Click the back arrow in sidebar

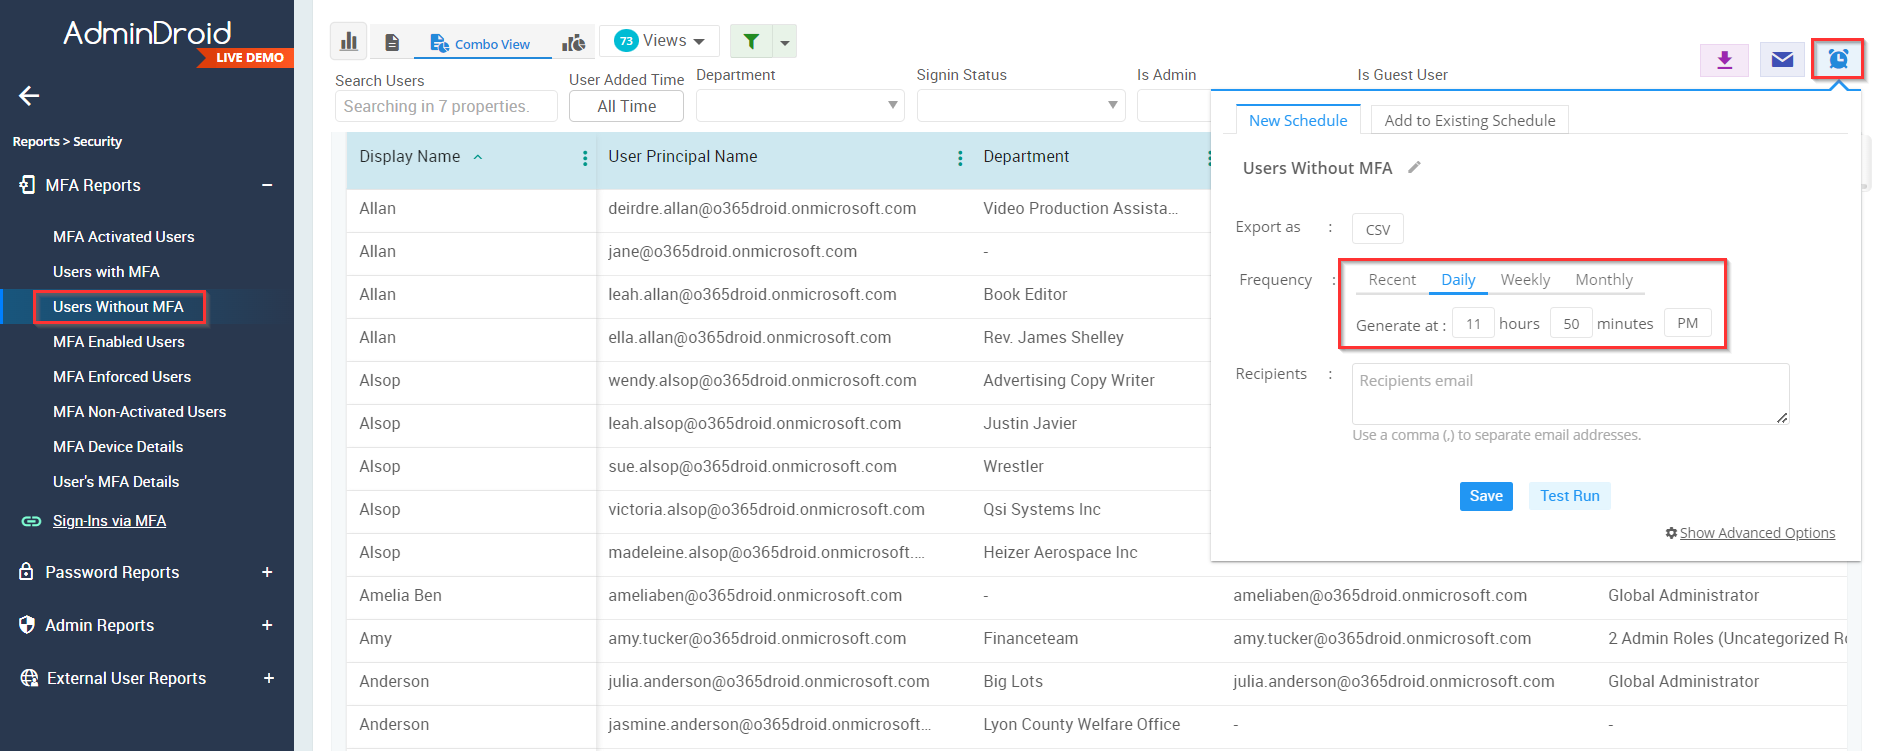click(29, 96)
